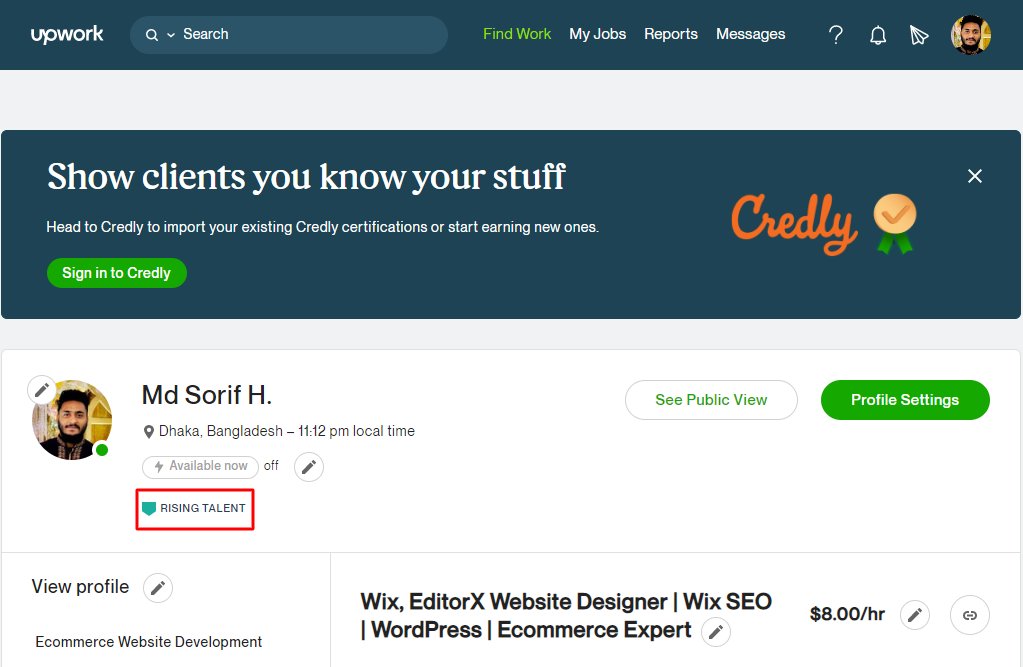Click the $8.00/hr rate text
The width and height of the screenshot is (1023, 667).
tap(847, 614)
